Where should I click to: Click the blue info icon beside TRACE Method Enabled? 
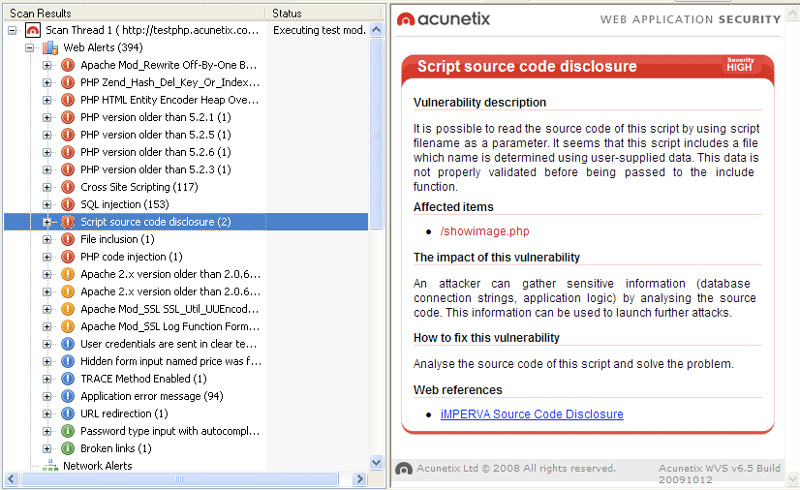tap(68, 379)
